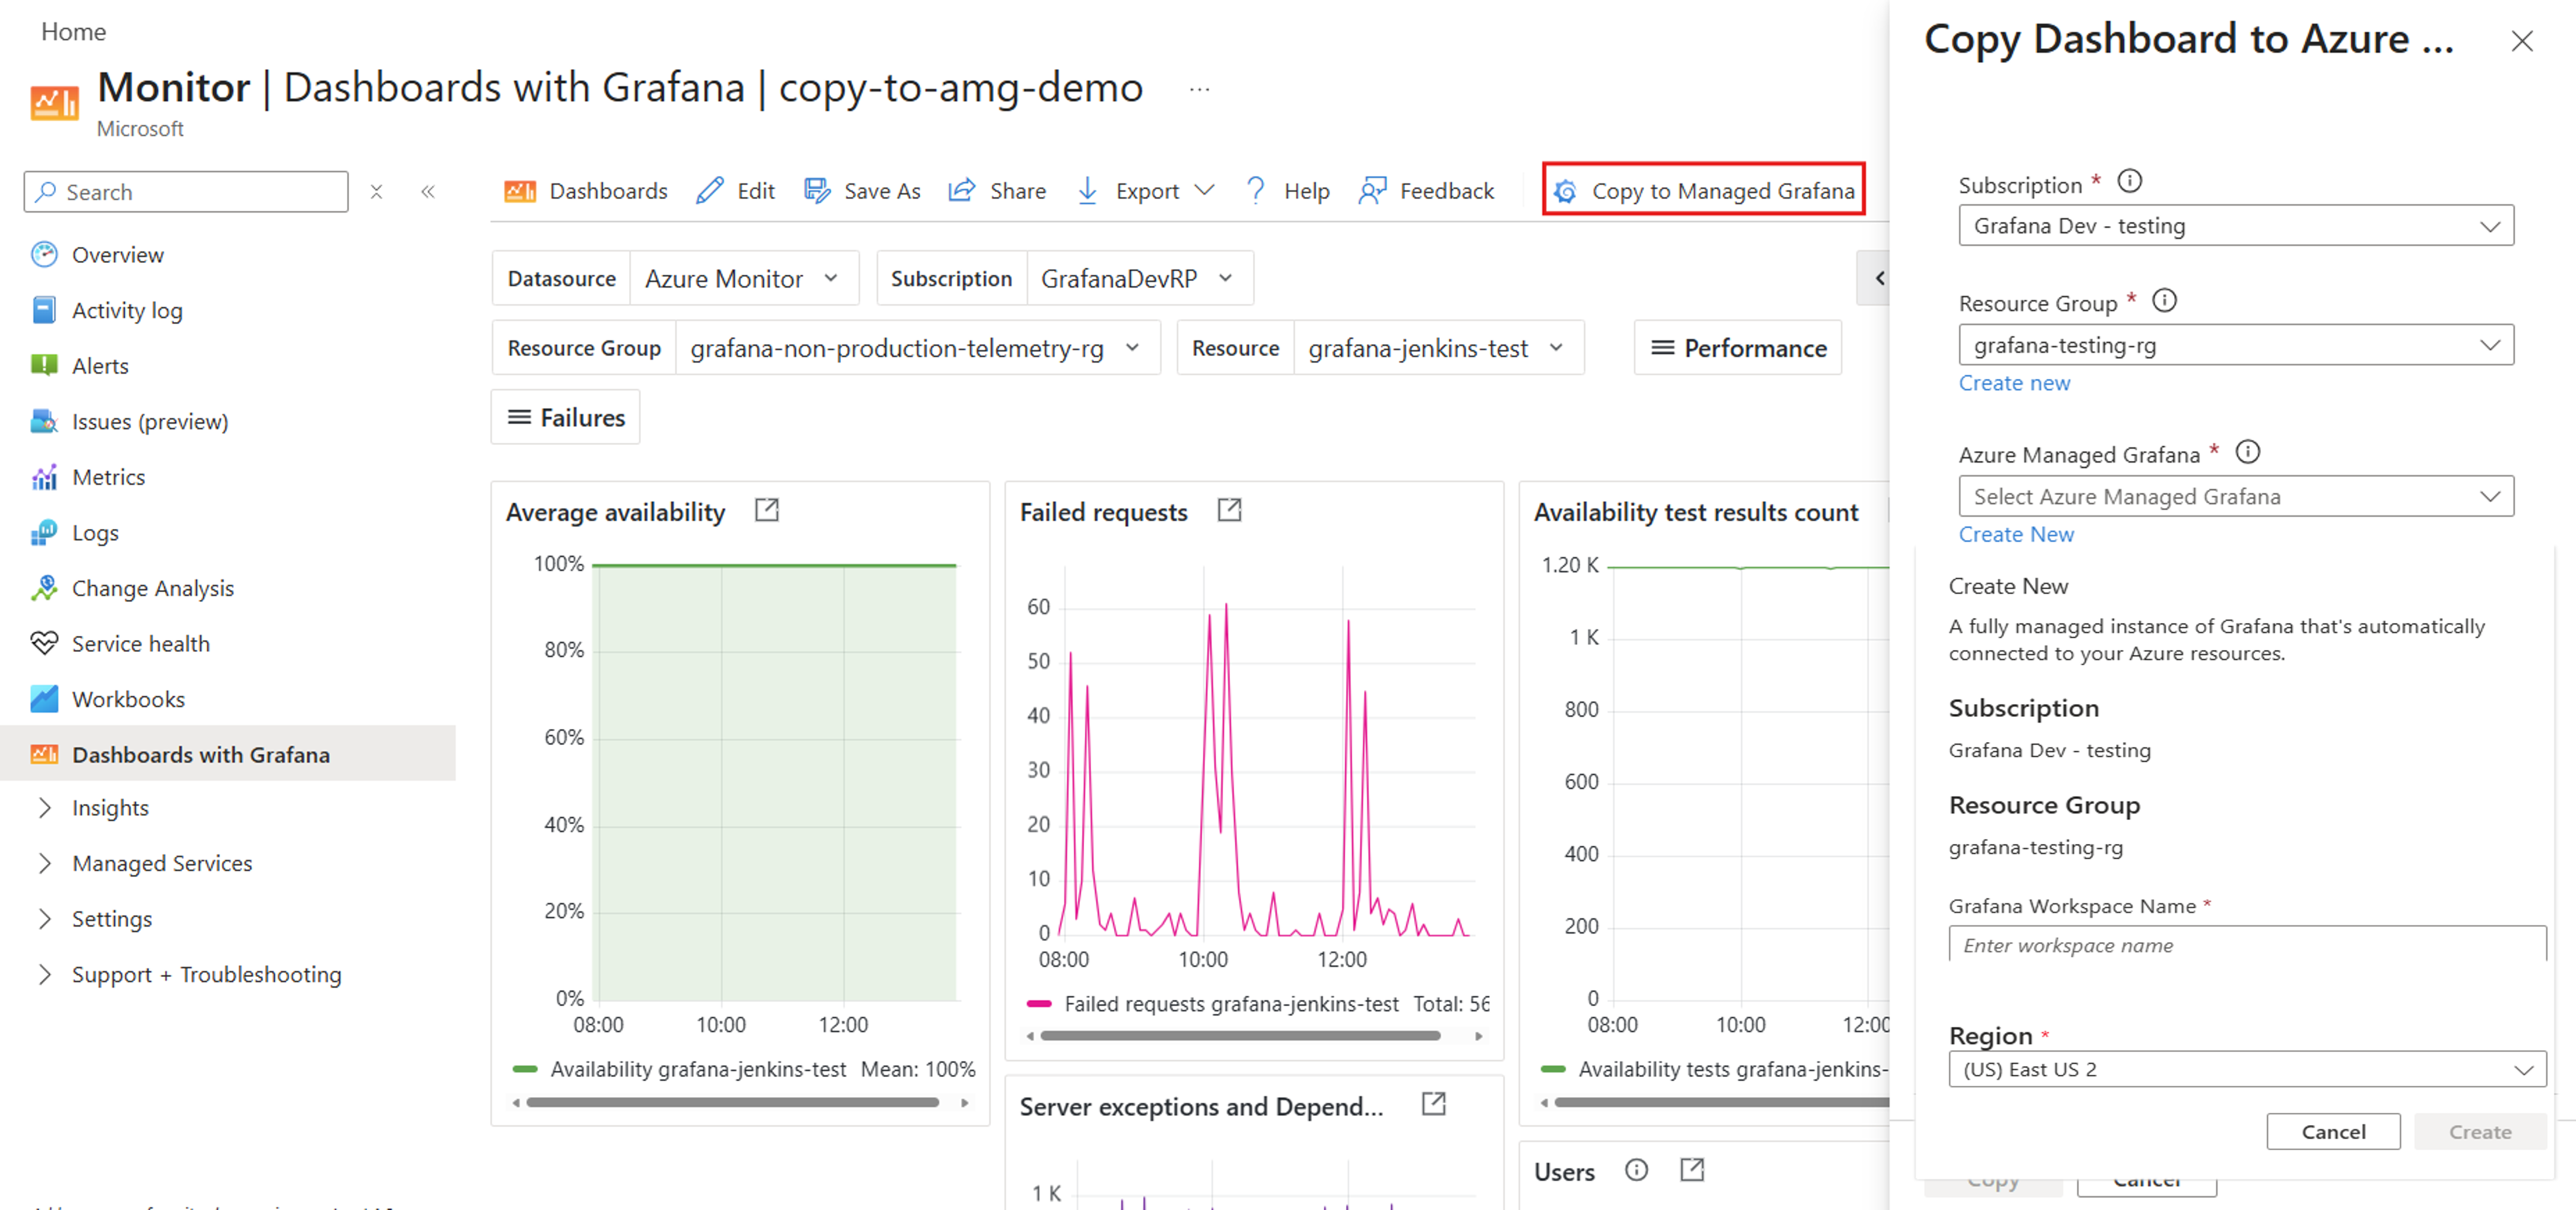Click Create new resource group link
The width and height of the screenshot is (2576, 1210).
[2014, 383]
